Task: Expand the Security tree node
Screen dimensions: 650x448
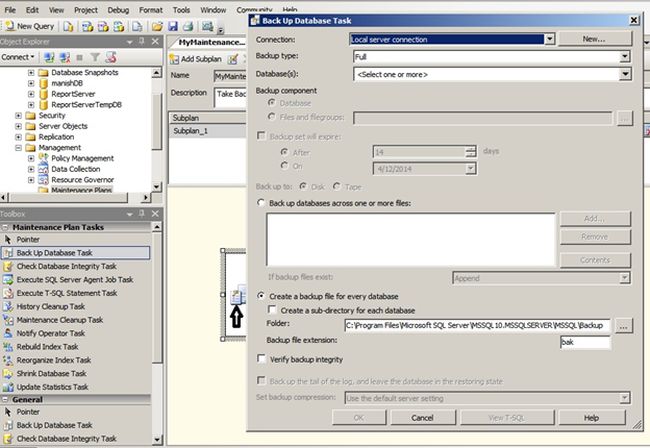Action: point(18,116)
